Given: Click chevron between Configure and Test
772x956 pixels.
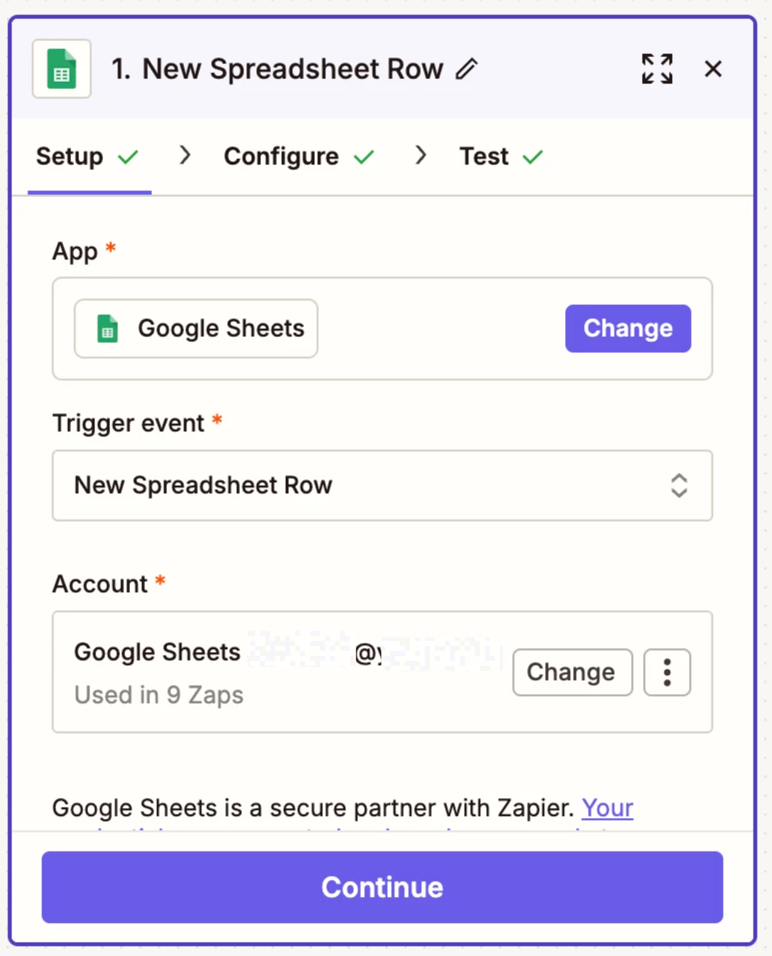Looking at the screenshot, I should click(x=420, y=155).
